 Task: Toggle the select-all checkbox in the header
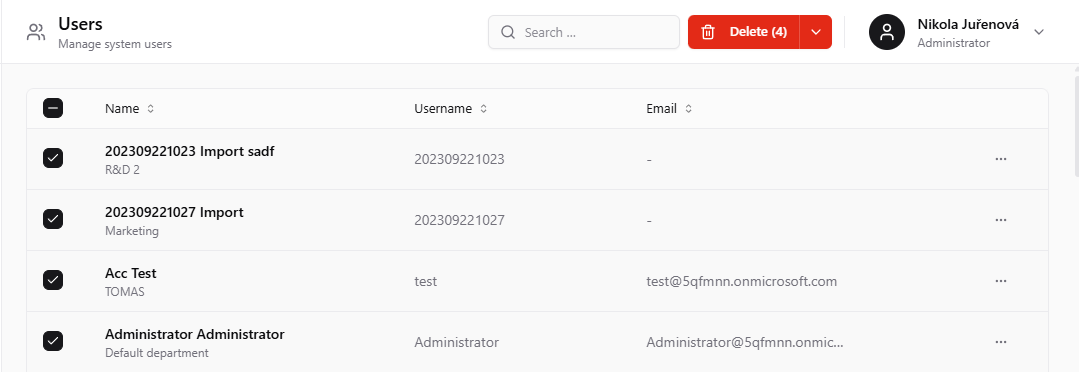[53, 108]
